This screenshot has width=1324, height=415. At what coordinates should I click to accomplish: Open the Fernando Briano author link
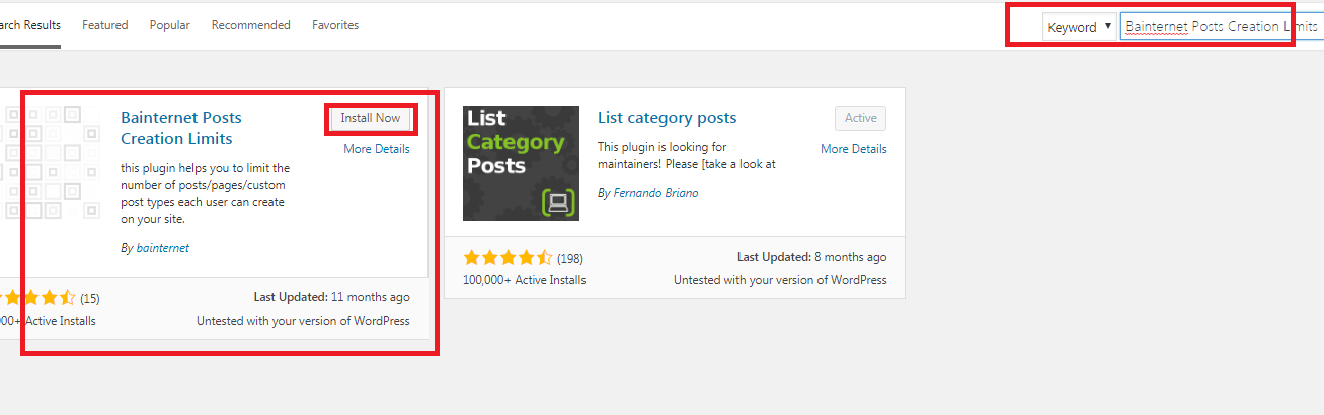coord(655,193)
